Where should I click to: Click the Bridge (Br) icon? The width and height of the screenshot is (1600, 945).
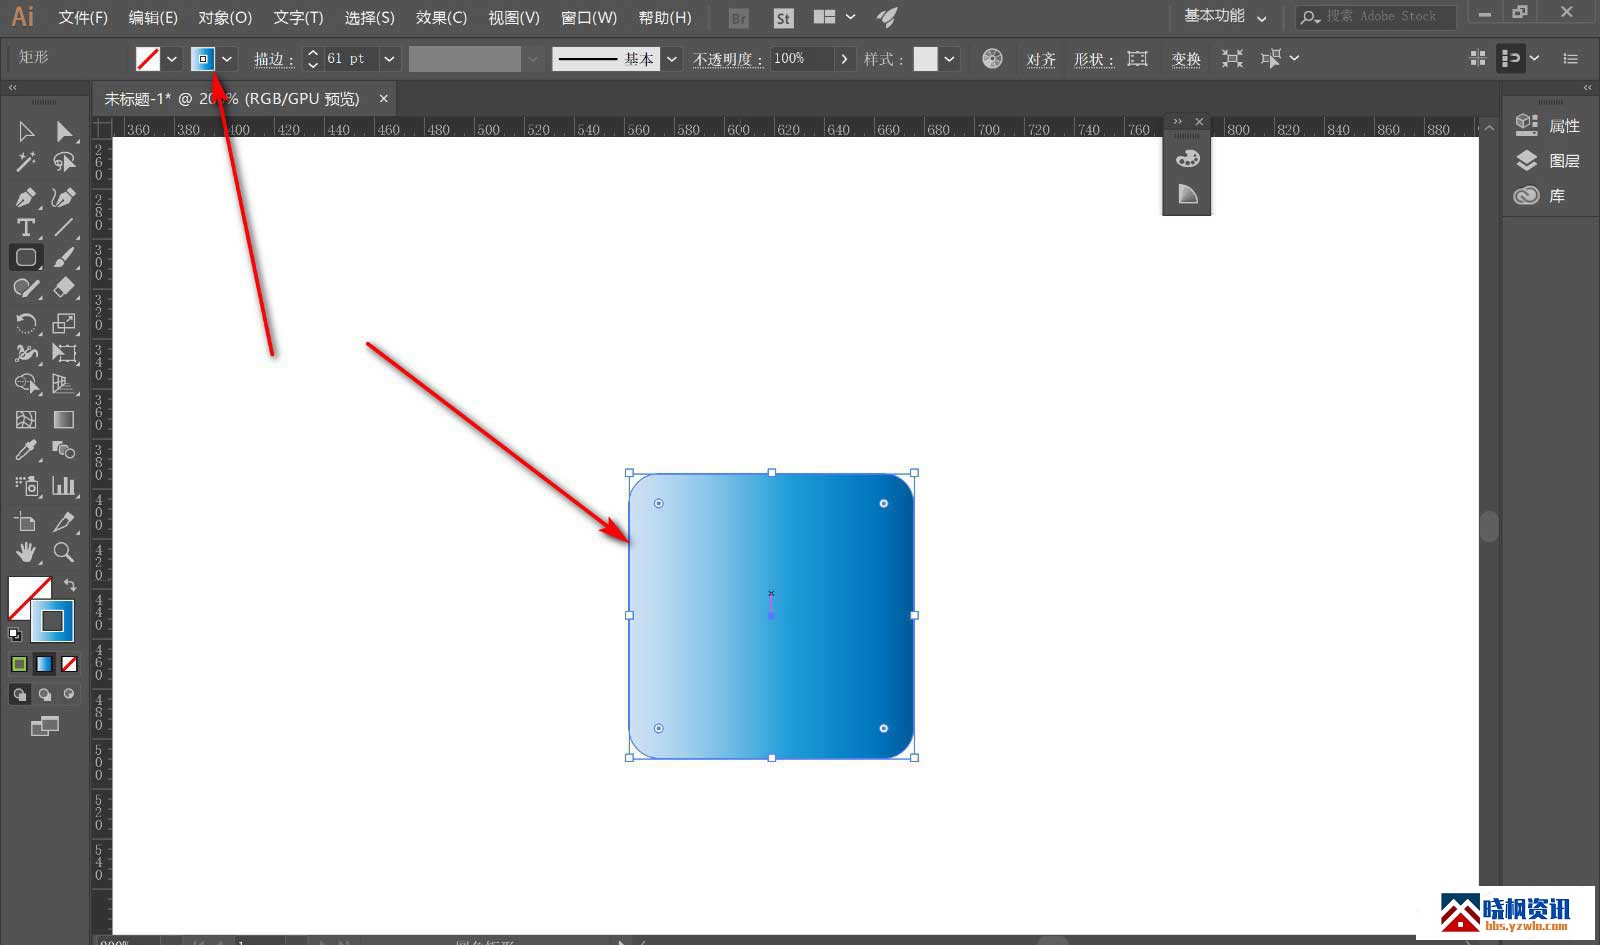click(739, 18)
